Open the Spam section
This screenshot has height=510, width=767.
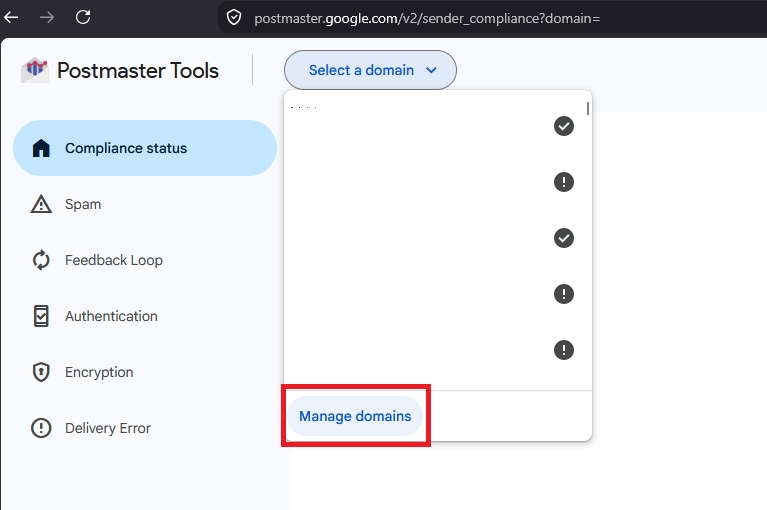145,204
